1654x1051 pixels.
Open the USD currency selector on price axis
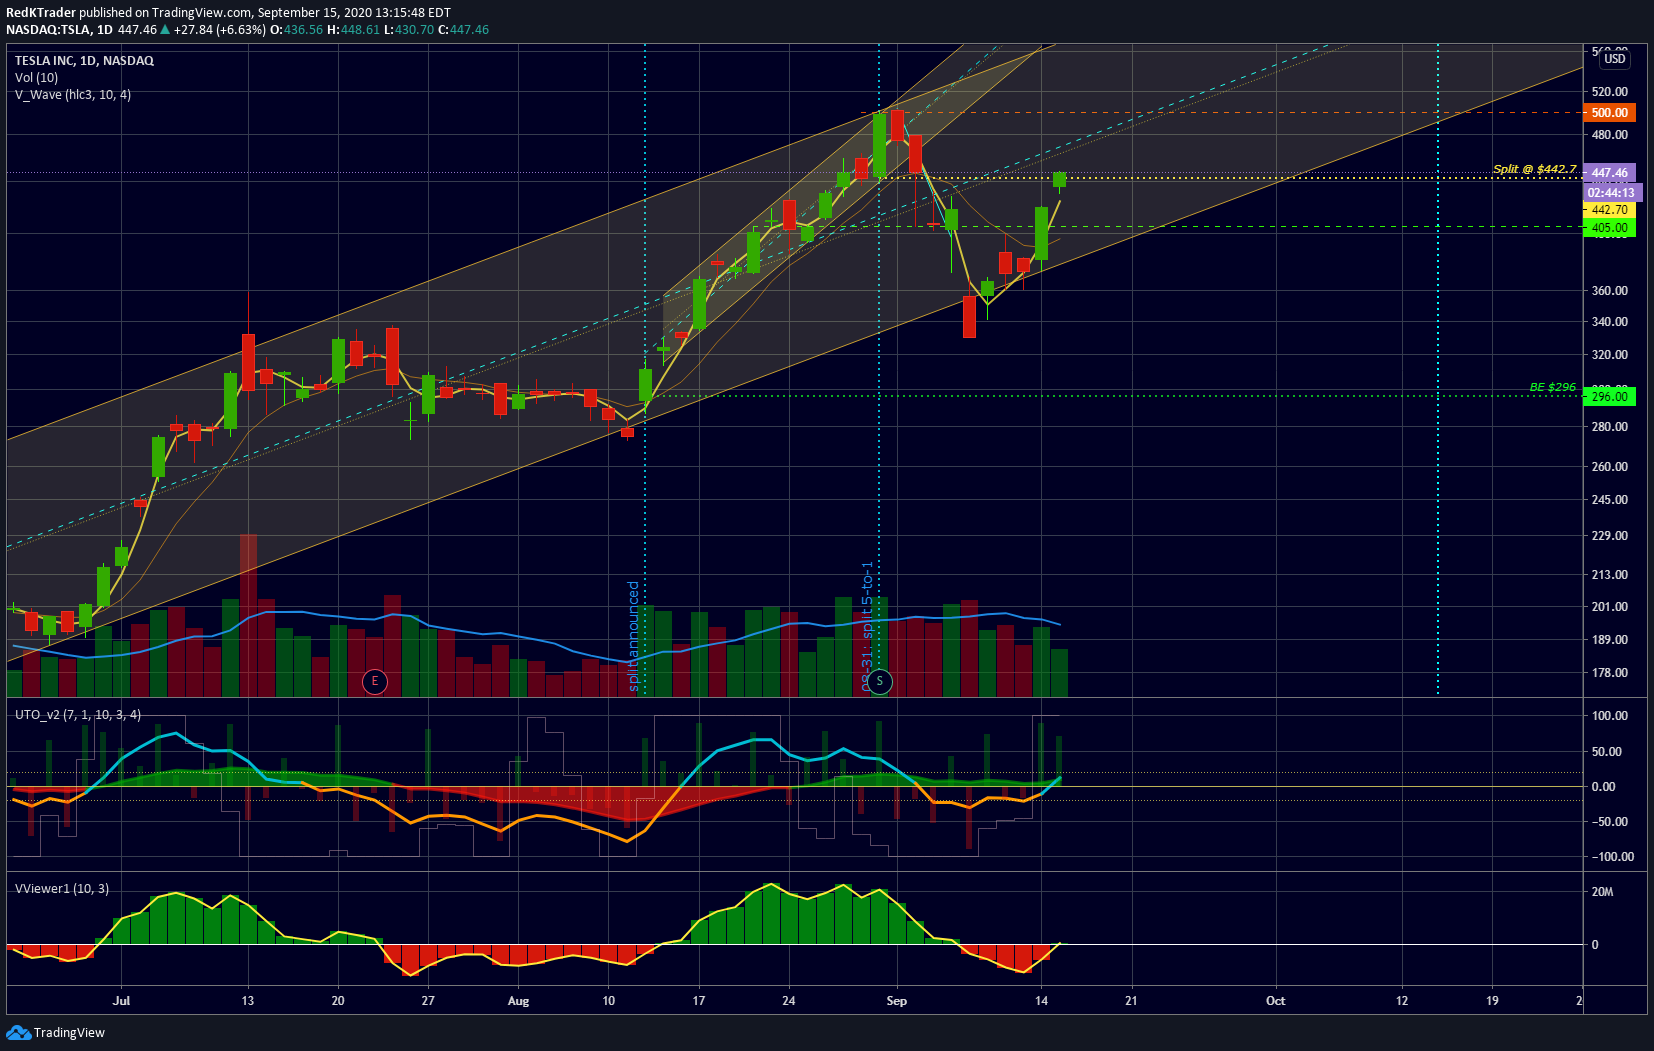[1615, 59]
